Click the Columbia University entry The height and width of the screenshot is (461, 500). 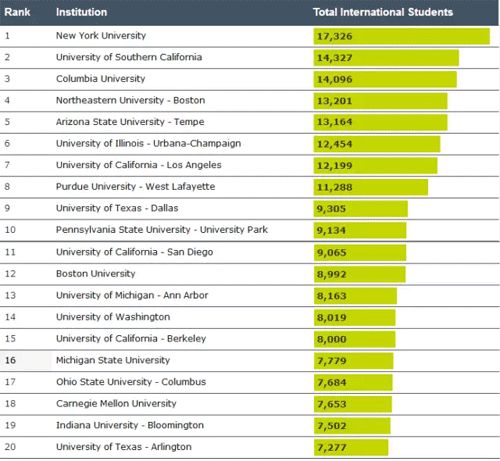point(101,79)
